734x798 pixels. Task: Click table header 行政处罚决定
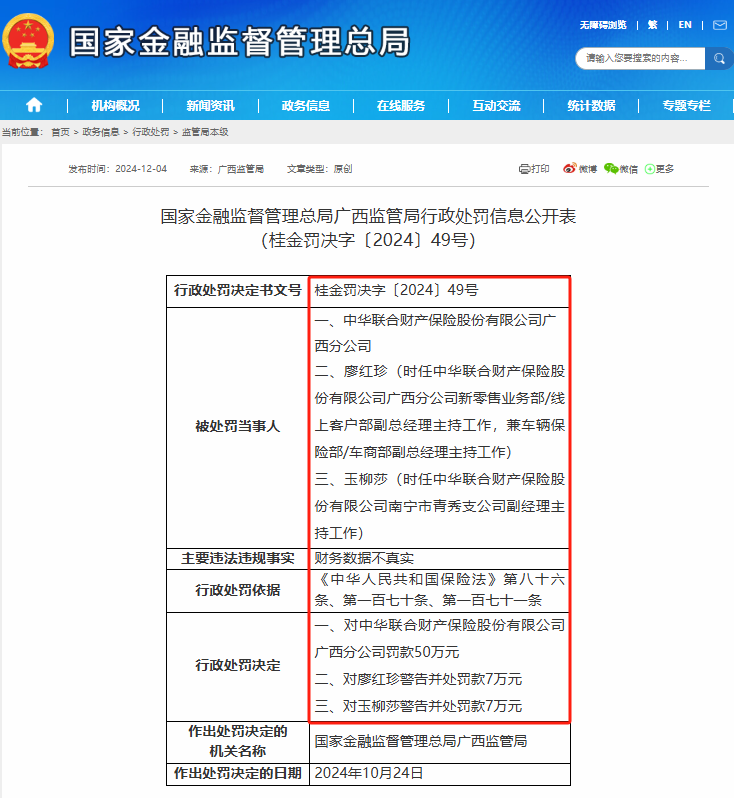238,666
